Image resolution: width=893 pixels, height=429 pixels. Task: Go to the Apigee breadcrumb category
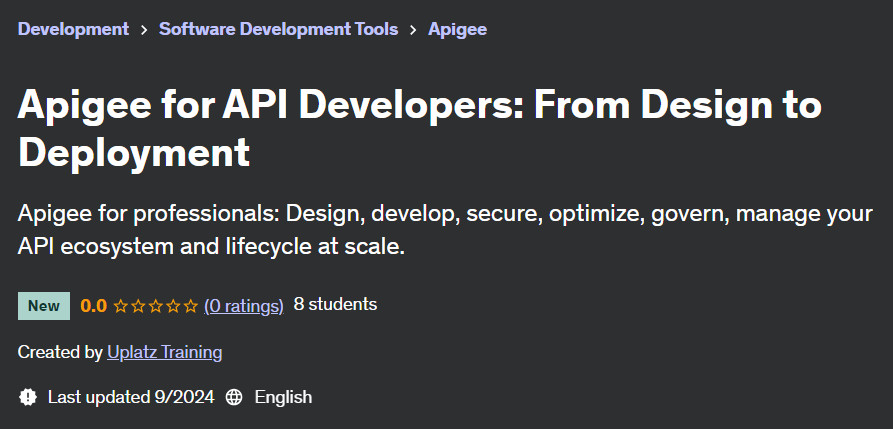pos(457,29)
